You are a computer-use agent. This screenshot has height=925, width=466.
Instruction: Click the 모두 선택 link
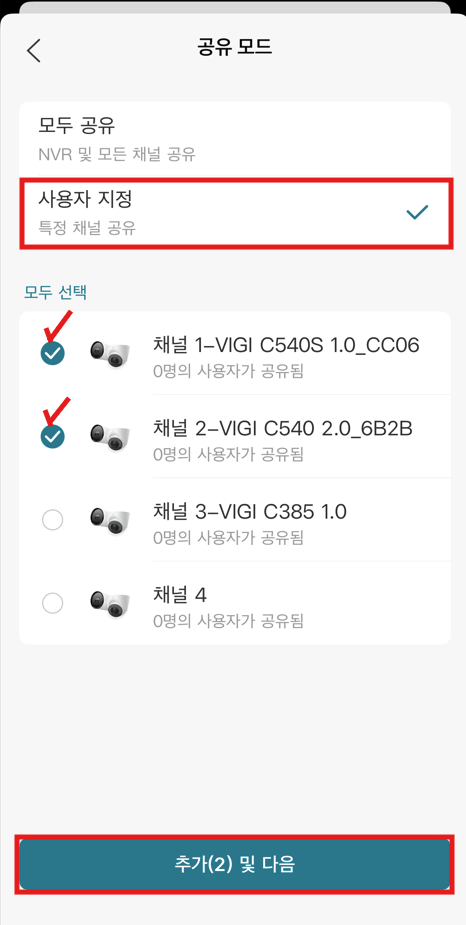(x=55, y=292)
